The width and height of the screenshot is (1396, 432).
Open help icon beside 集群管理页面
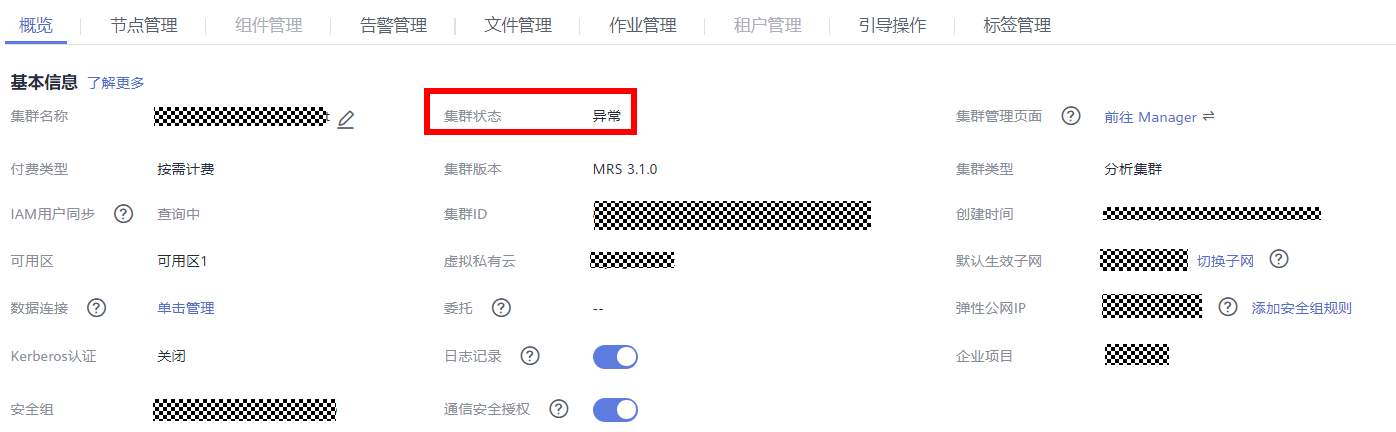(1071, 116)
